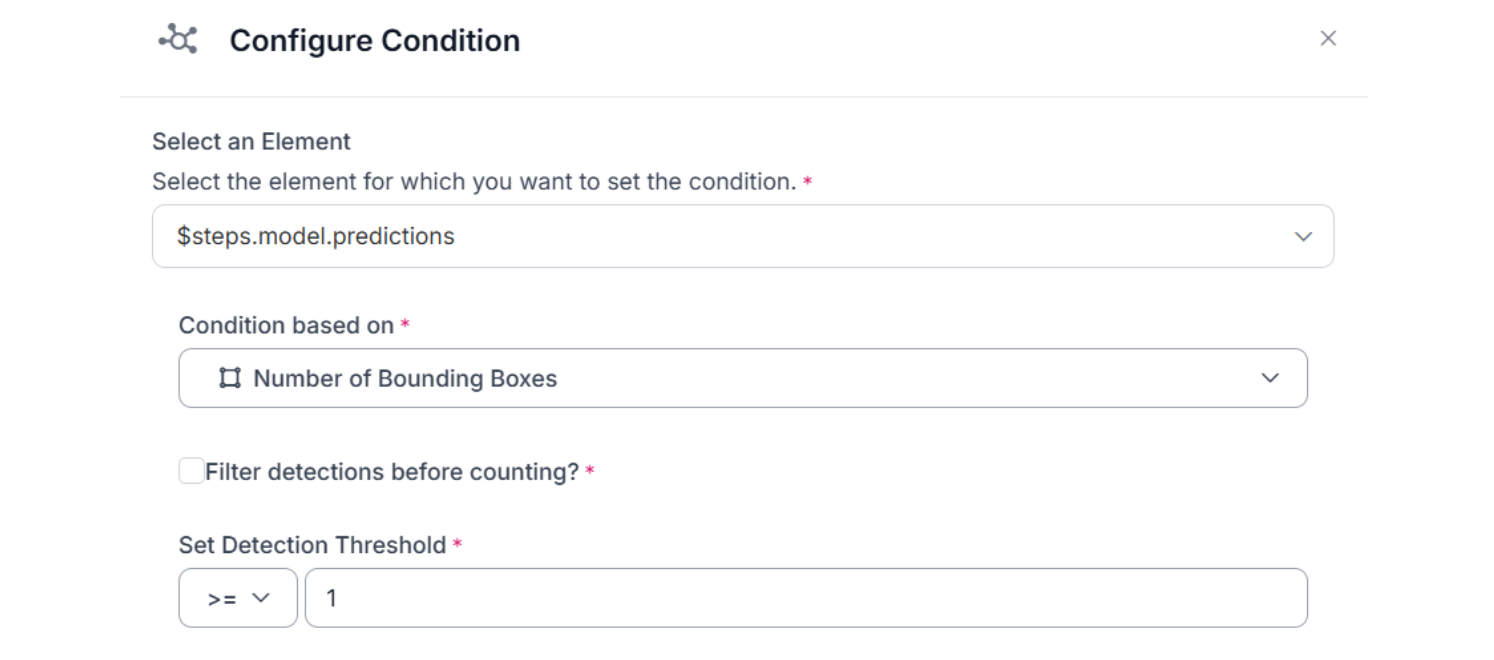
Task: Click the required asterisk after "Set Detection Threshold"
Action: (x=457, y=544)
